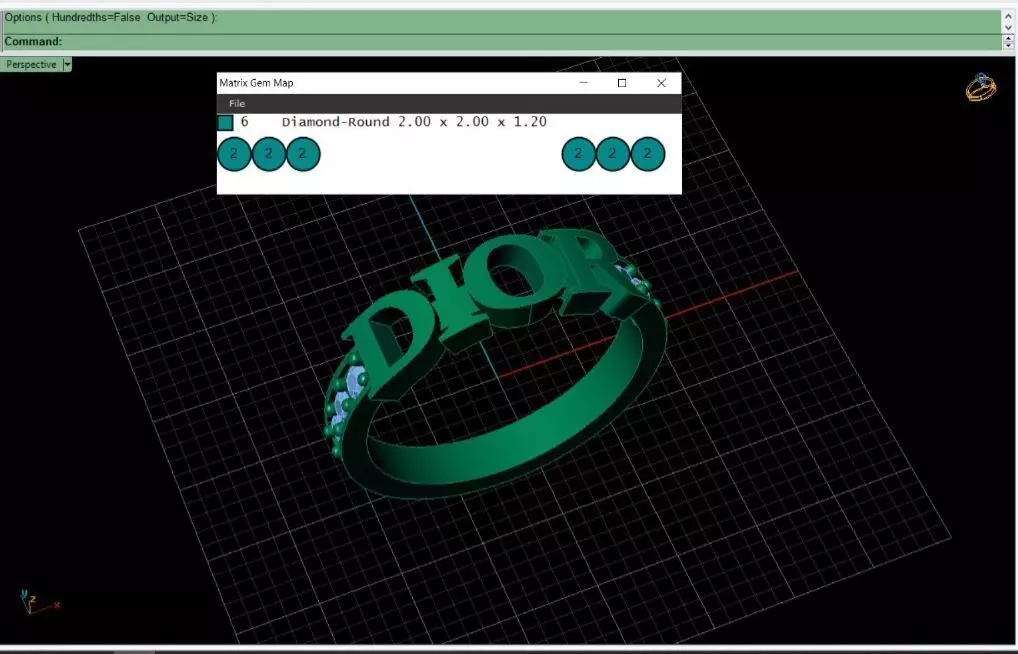Image resolution: width=1018 pixels, height=654 pixels.
Task: Minimize the Matrix Gem Map window
Action: (x=583, y=82)
